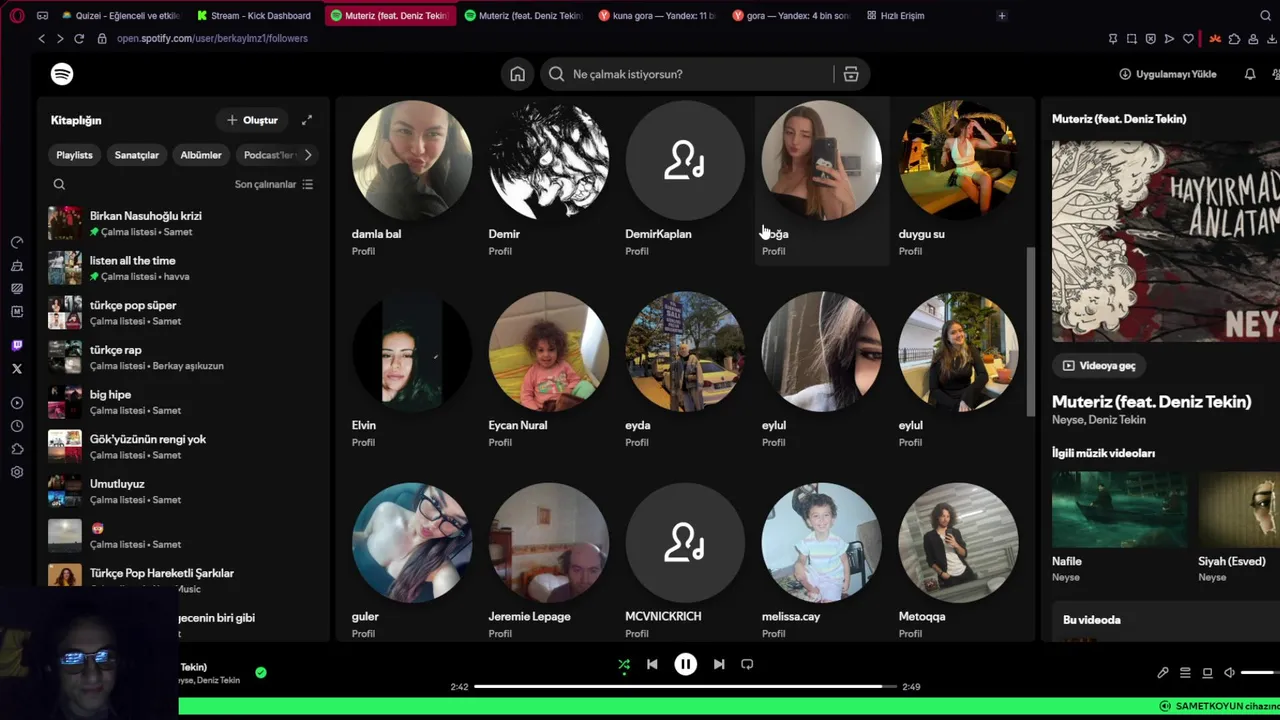Open a new browser tab
Image resolution: width=1280 pixels, height=720 pixels.
(x=1002, y=16)
